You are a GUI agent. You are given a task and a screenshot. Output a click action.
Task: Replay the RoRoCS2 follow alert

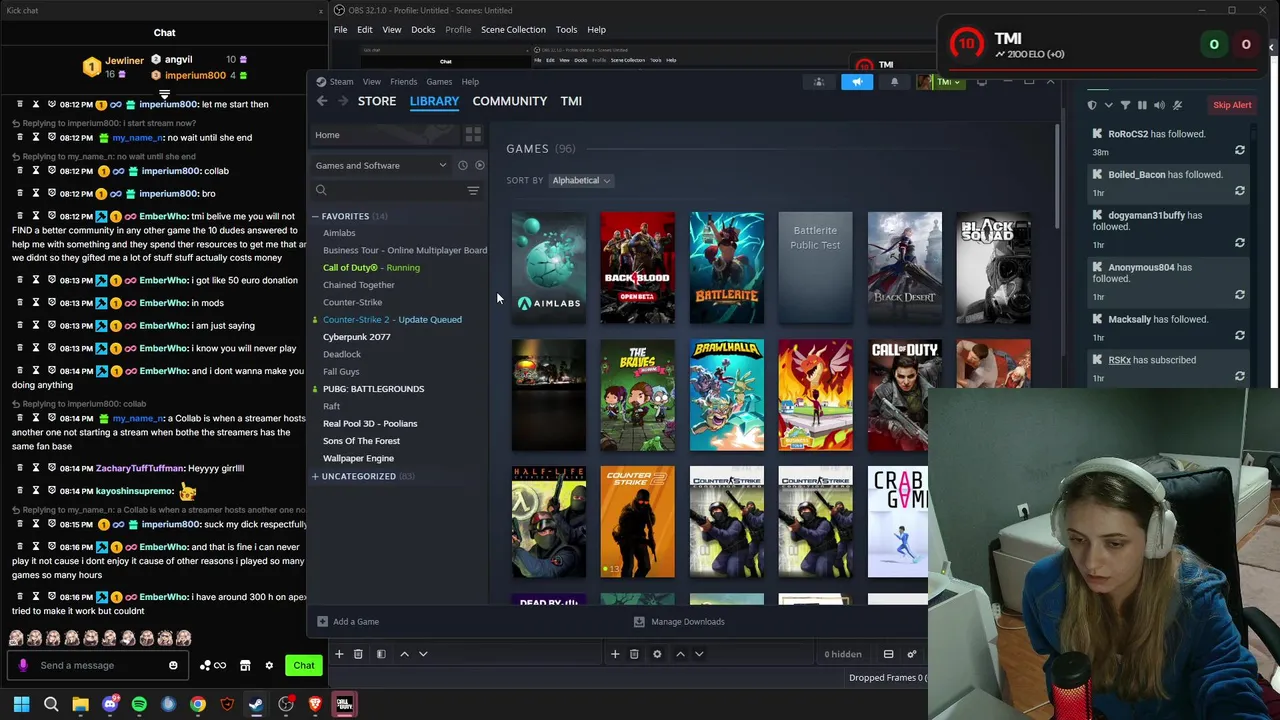tap(1240, 150)
